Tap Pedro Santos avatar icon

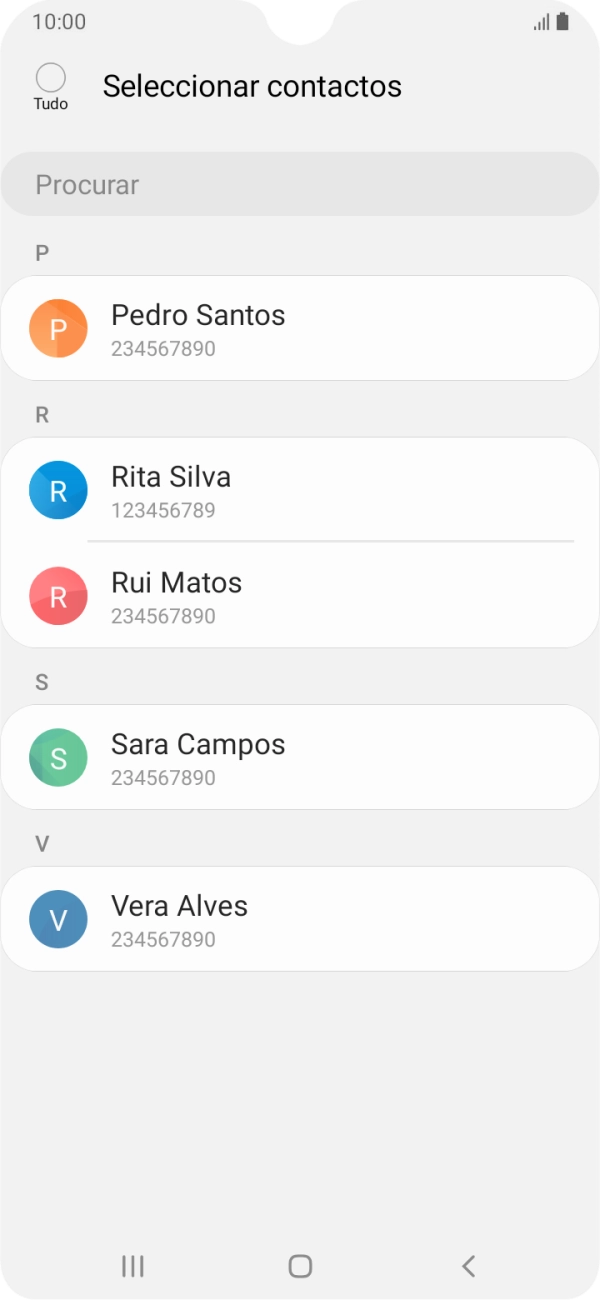pyautogui.click(x=58, y=327)
